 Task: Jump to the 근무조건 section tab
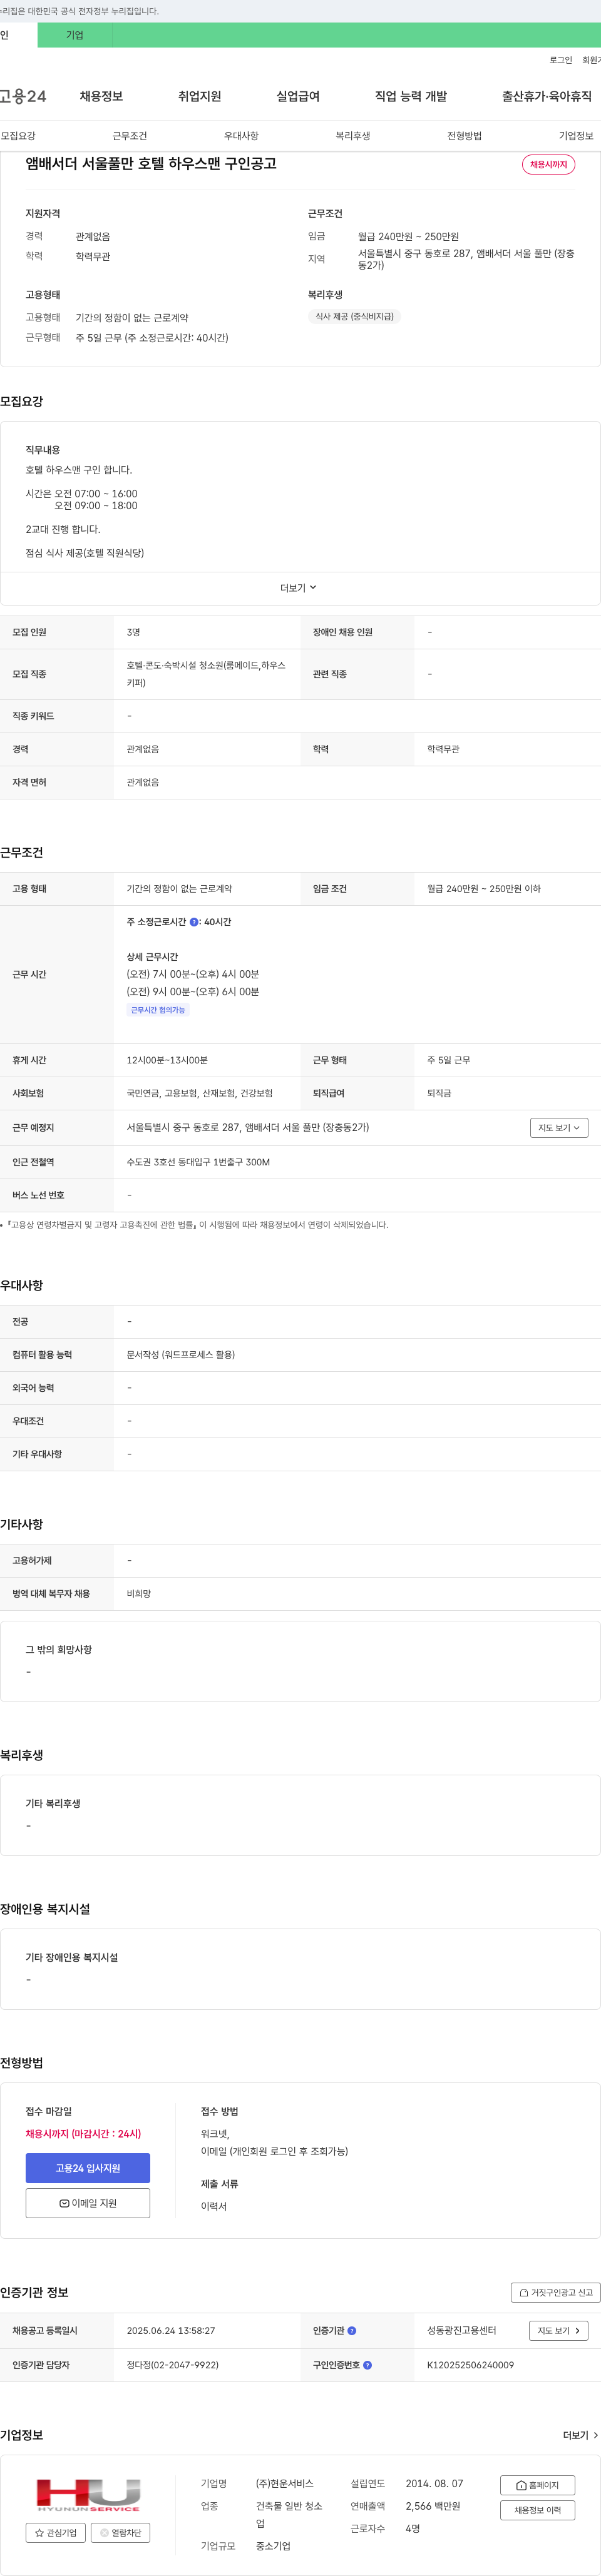click(130, 136)
